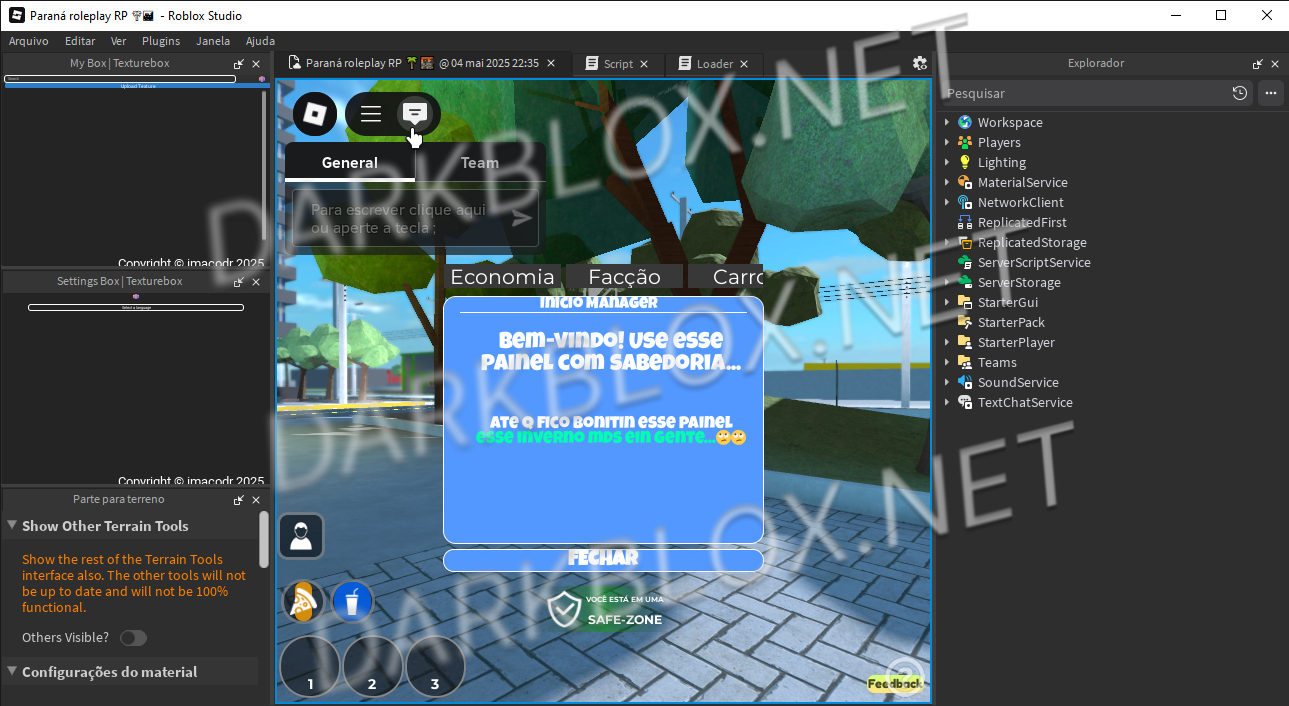Viewport: 1289px width, 706px height.
Task: Expand the Workspace tree node
Action: click(x=947, y=122)
